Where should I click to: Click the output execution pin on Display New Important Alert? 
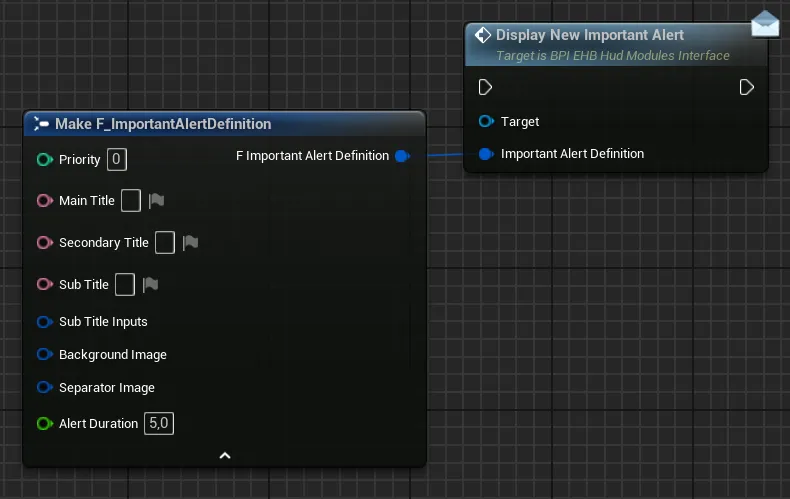coord(747,87)
